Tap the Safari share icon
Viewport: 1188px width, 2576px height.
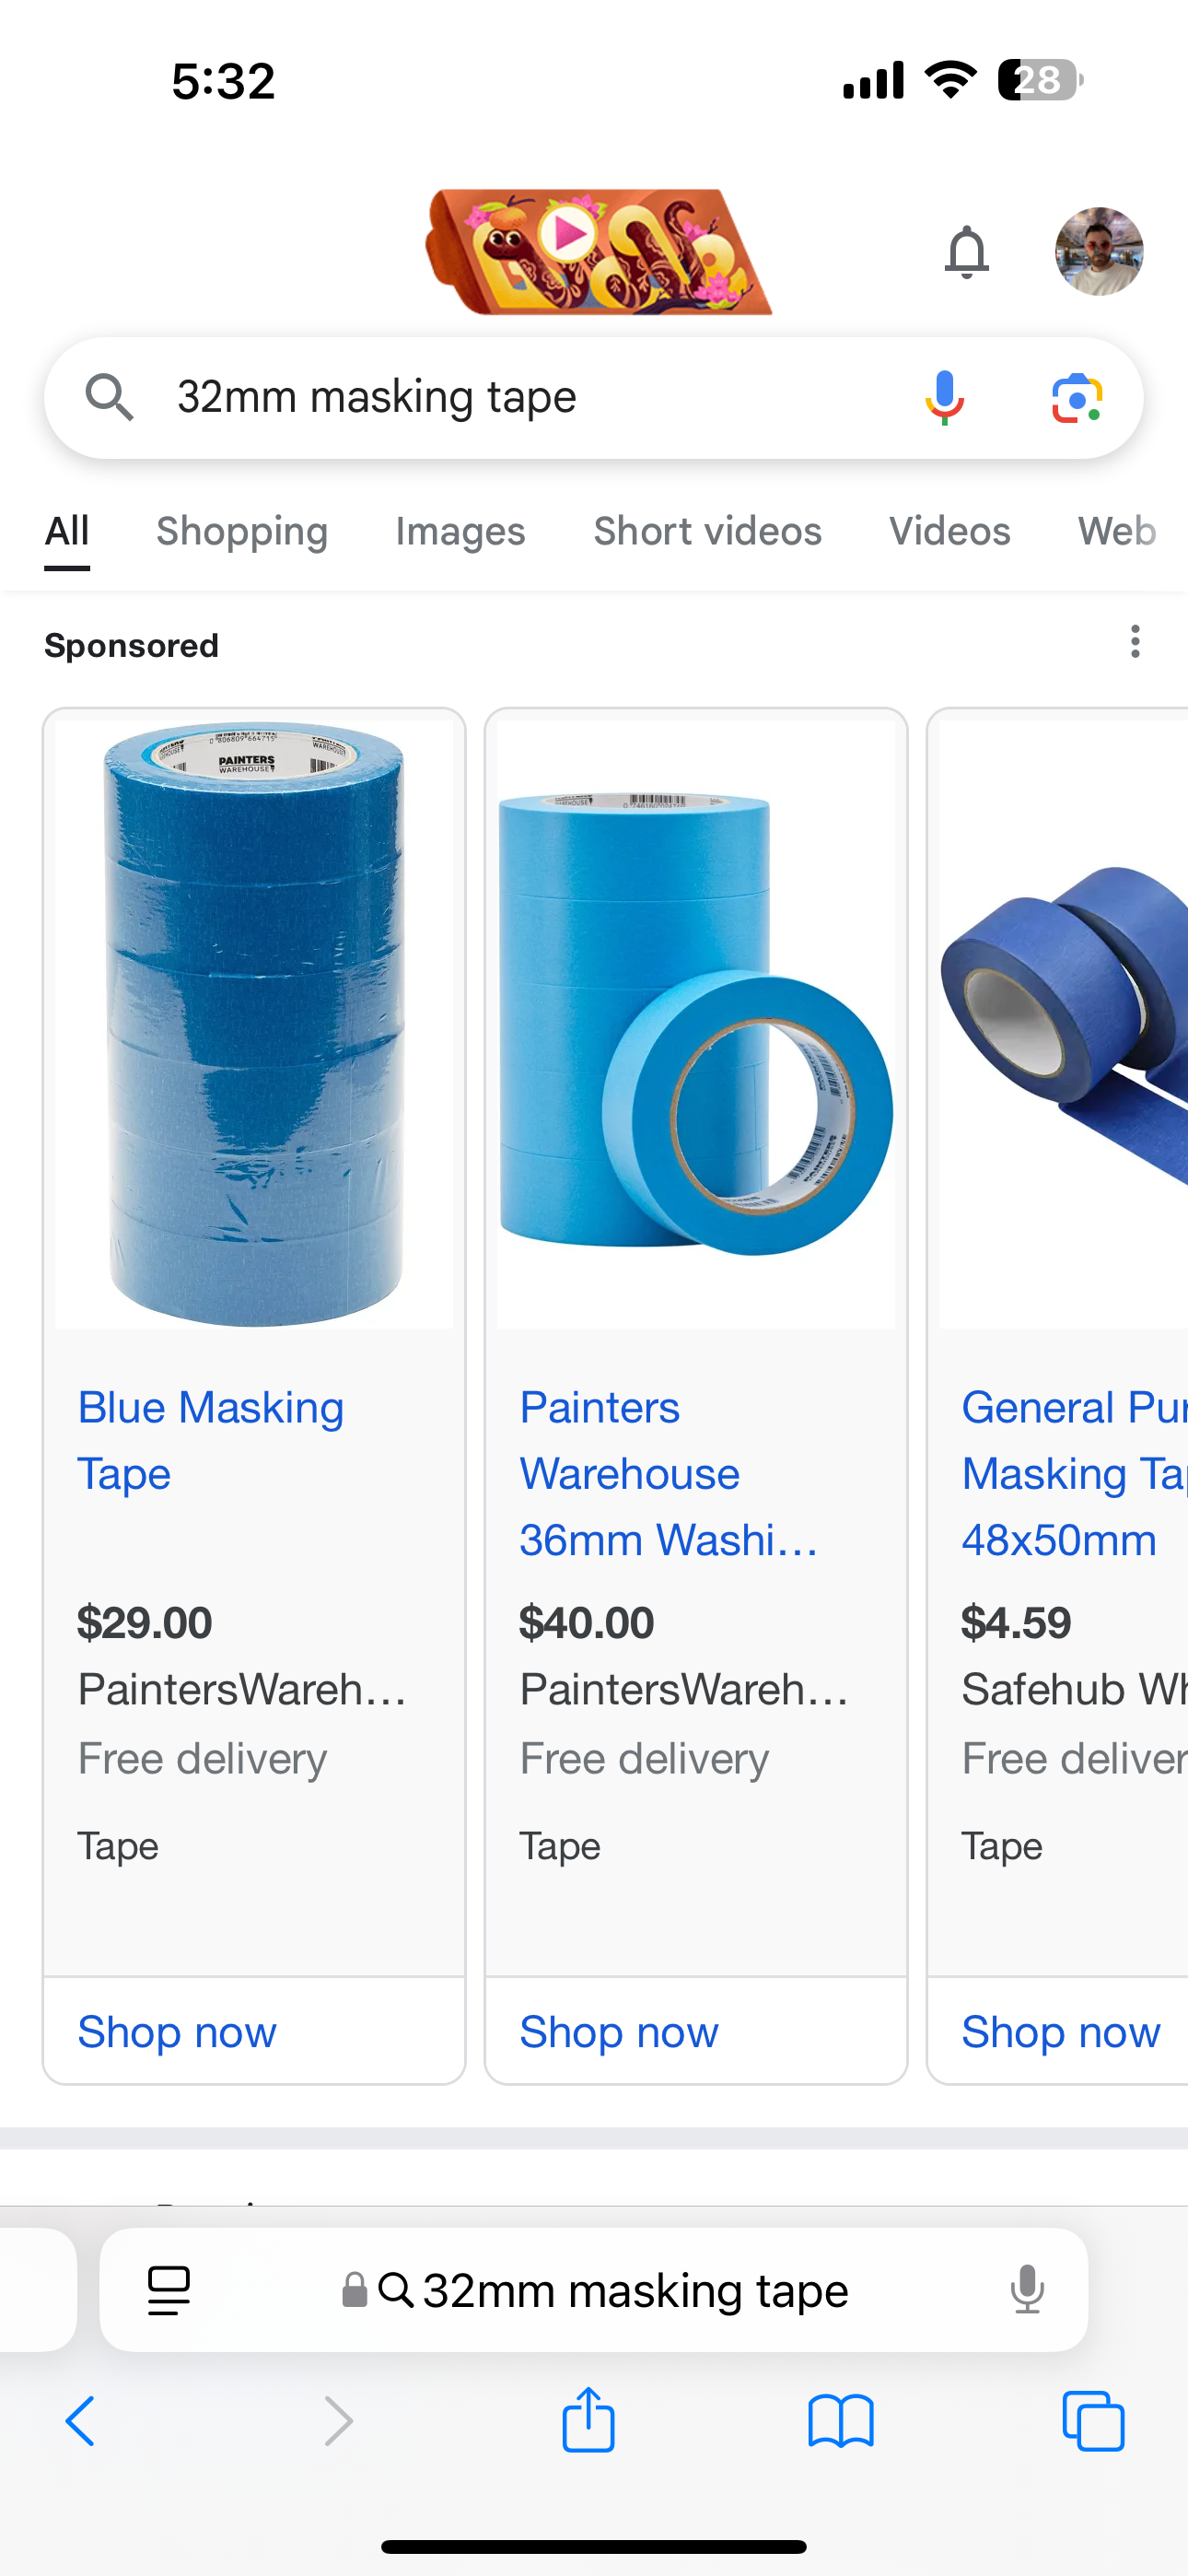point(588,2420)
